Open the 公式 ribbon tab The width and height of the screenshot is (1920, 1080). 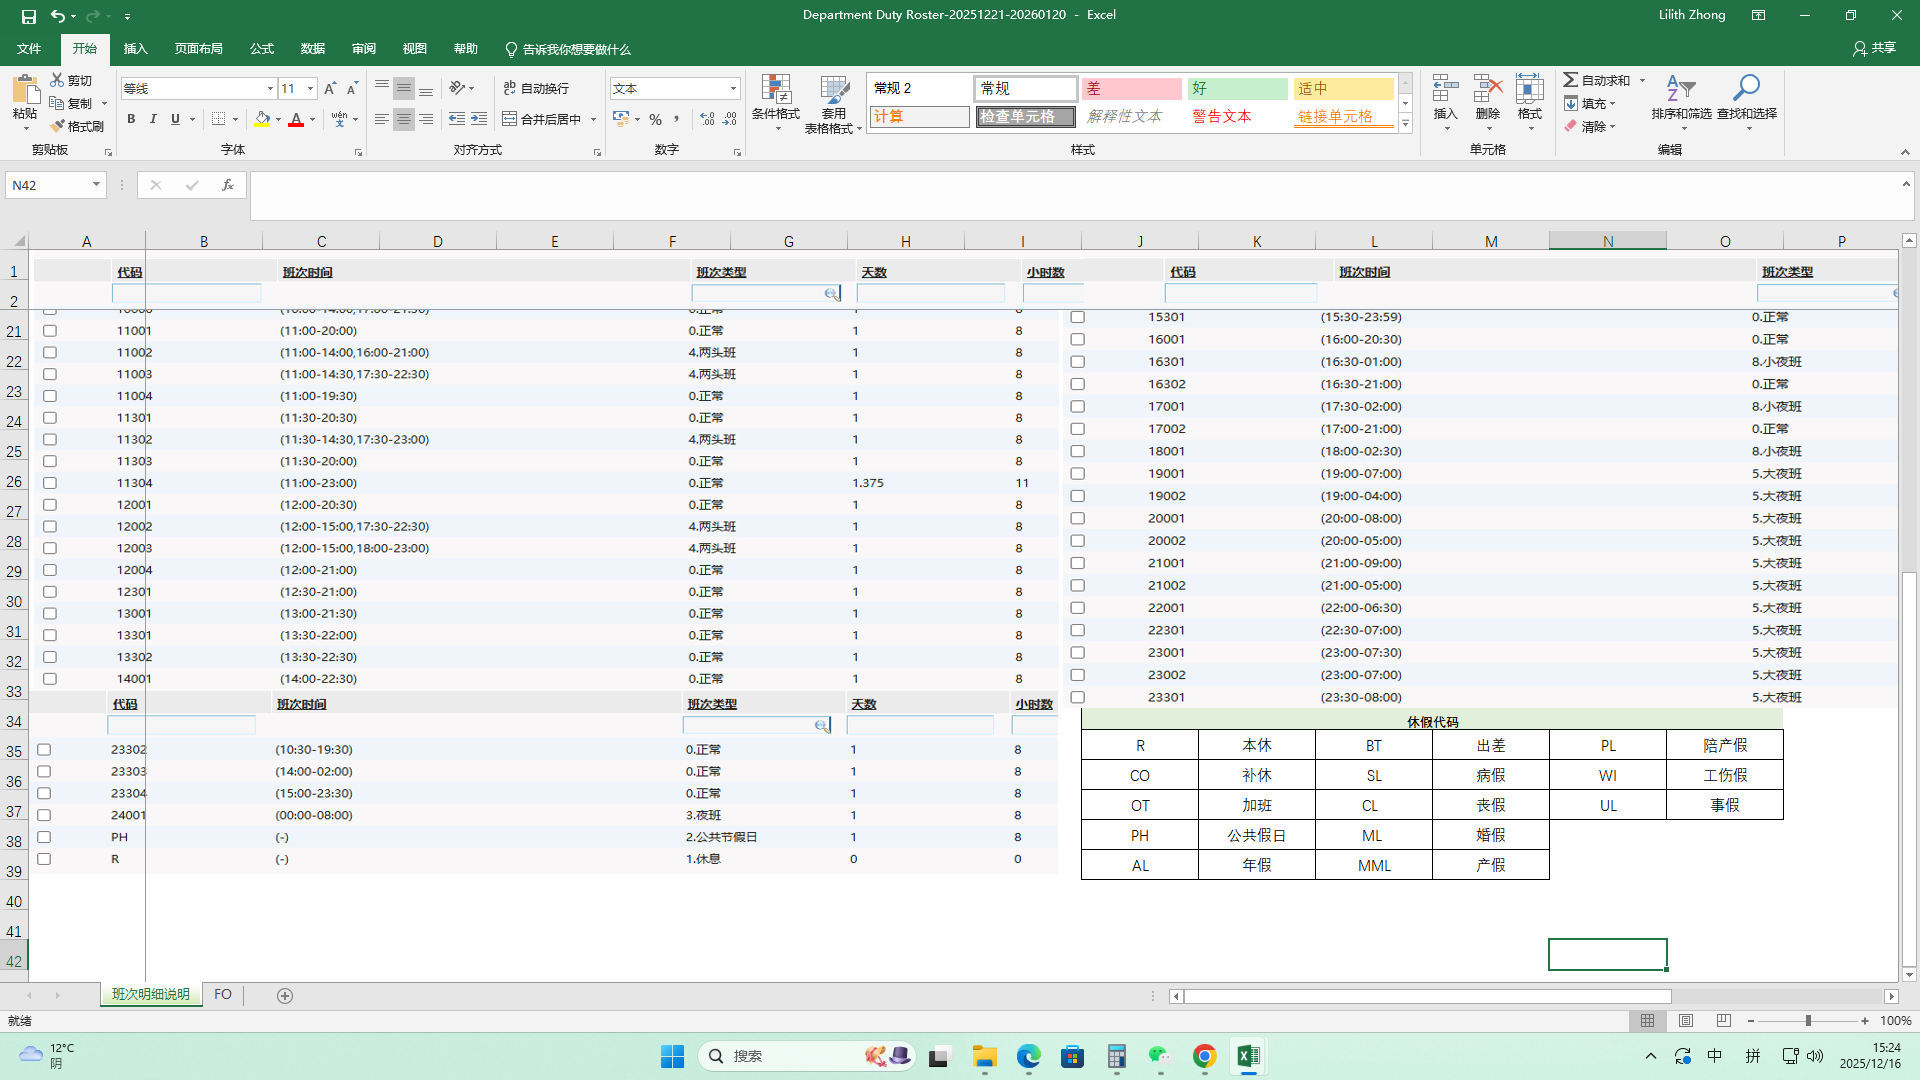pos(262,49)
